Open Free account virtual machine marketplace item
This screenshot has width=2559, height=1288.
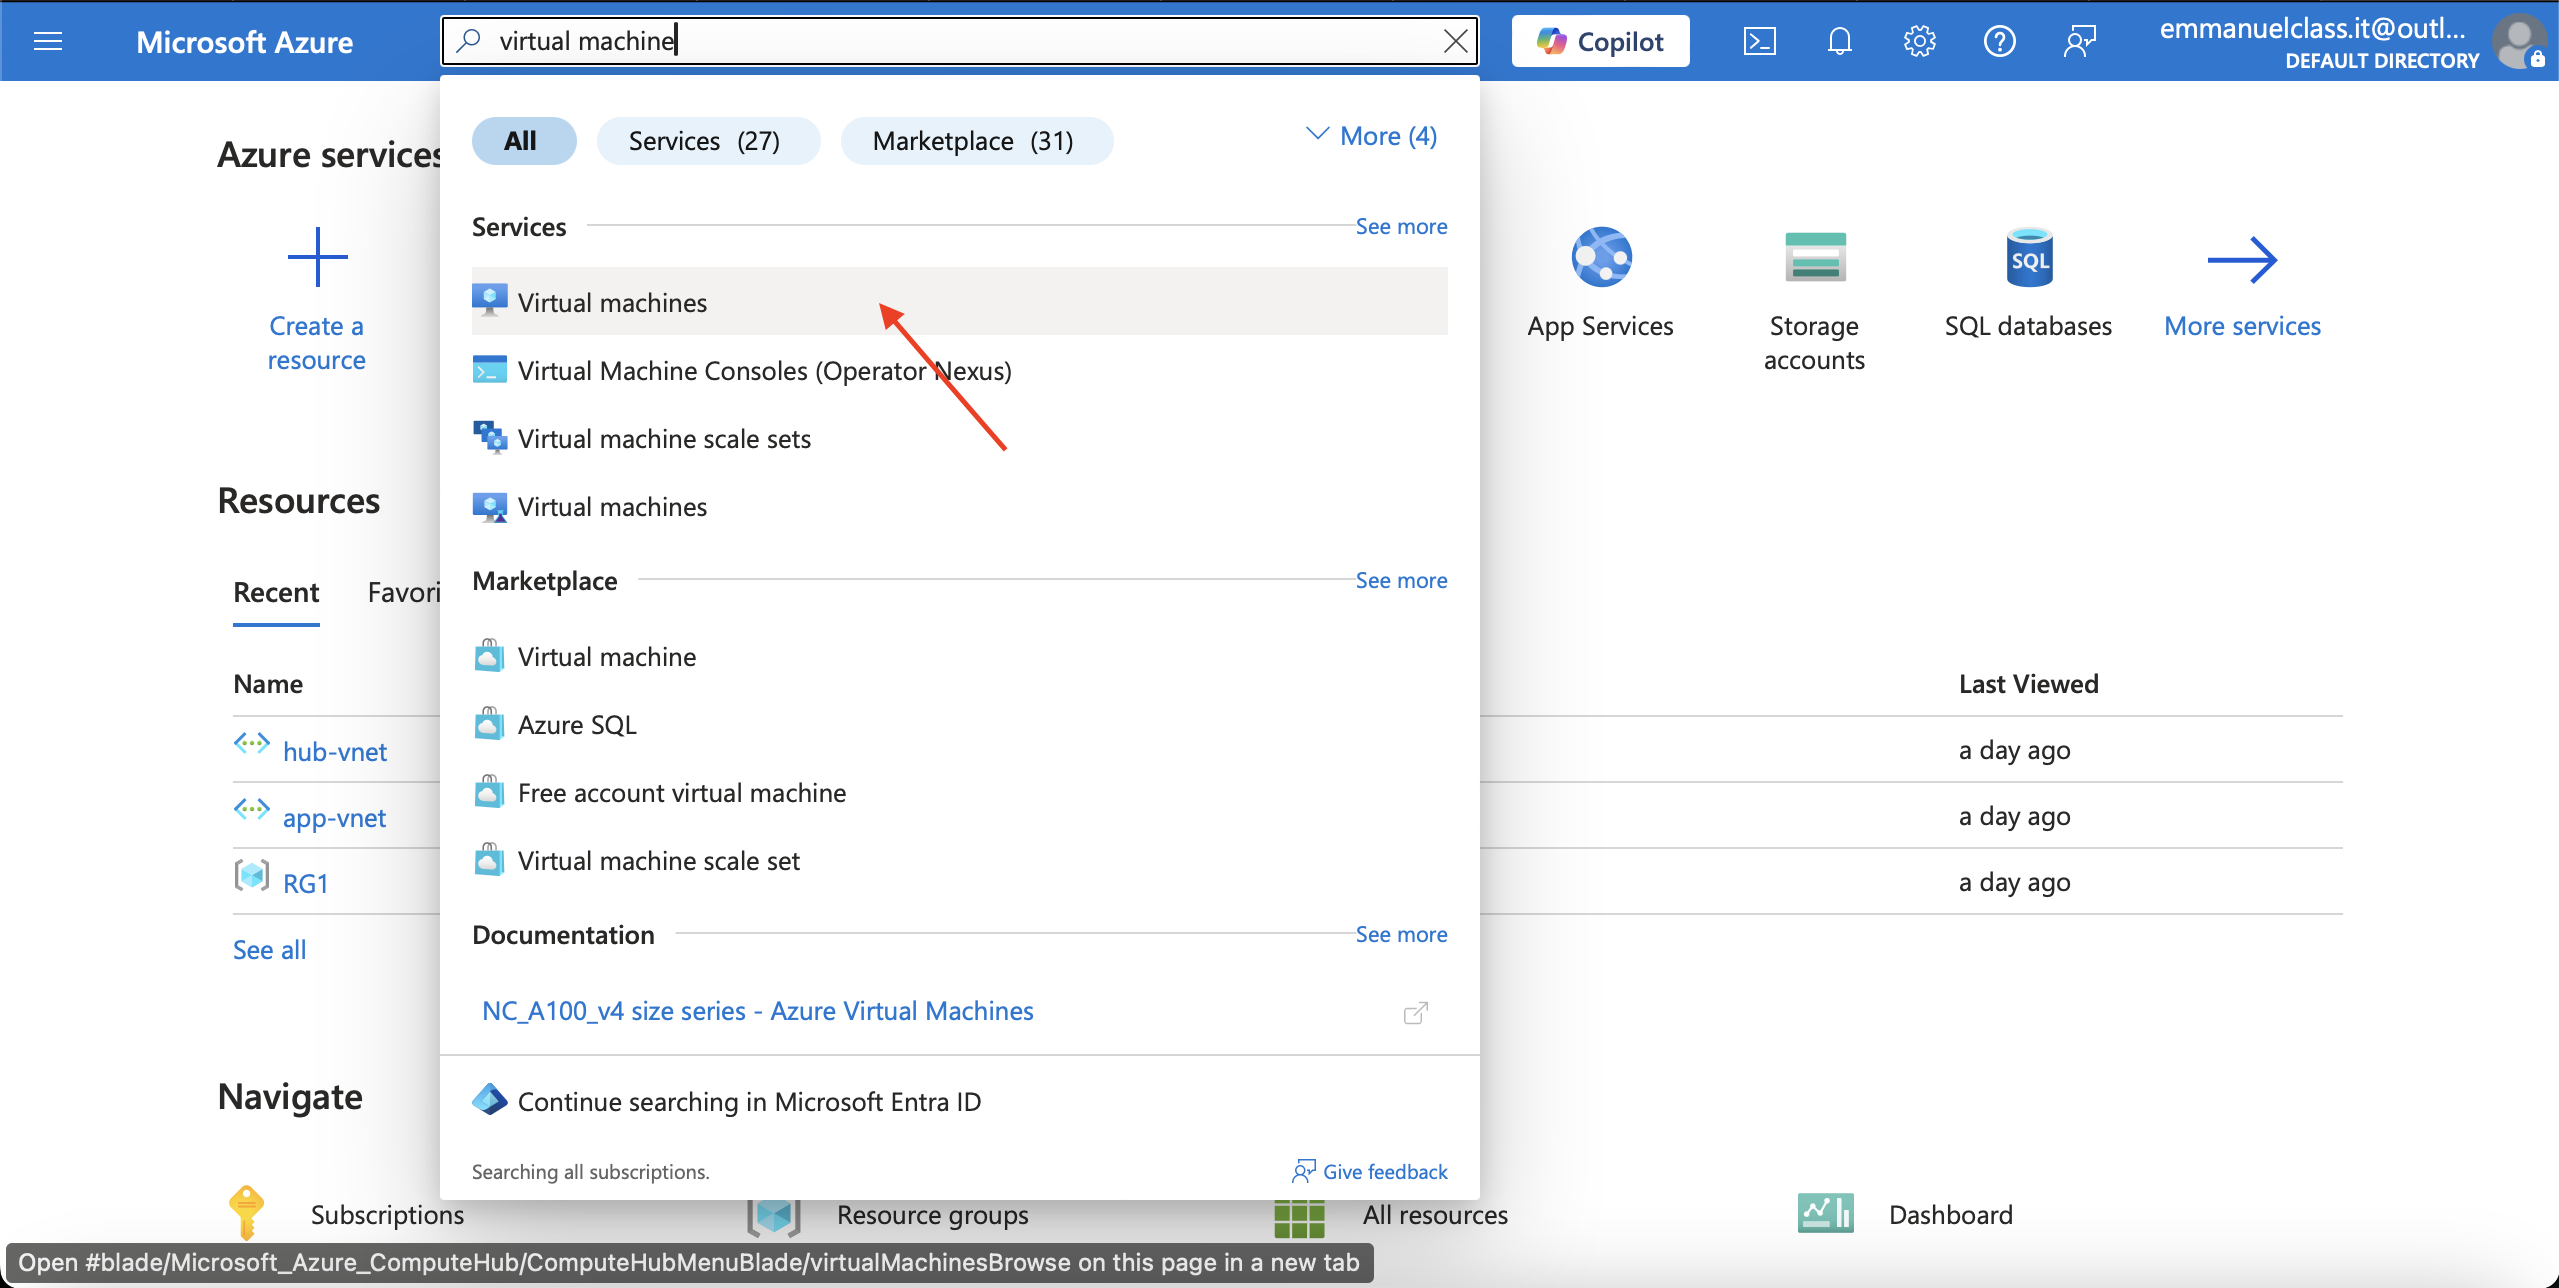coord(959,792)
